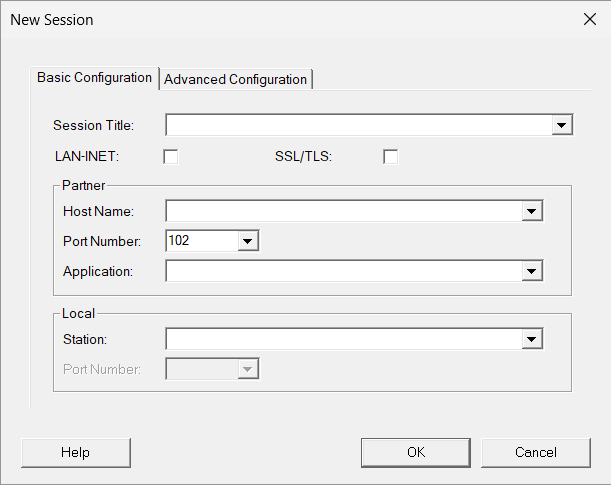Switch to the Advanced Configuration tab
The image size is (611, 485).
pos(235,79)
